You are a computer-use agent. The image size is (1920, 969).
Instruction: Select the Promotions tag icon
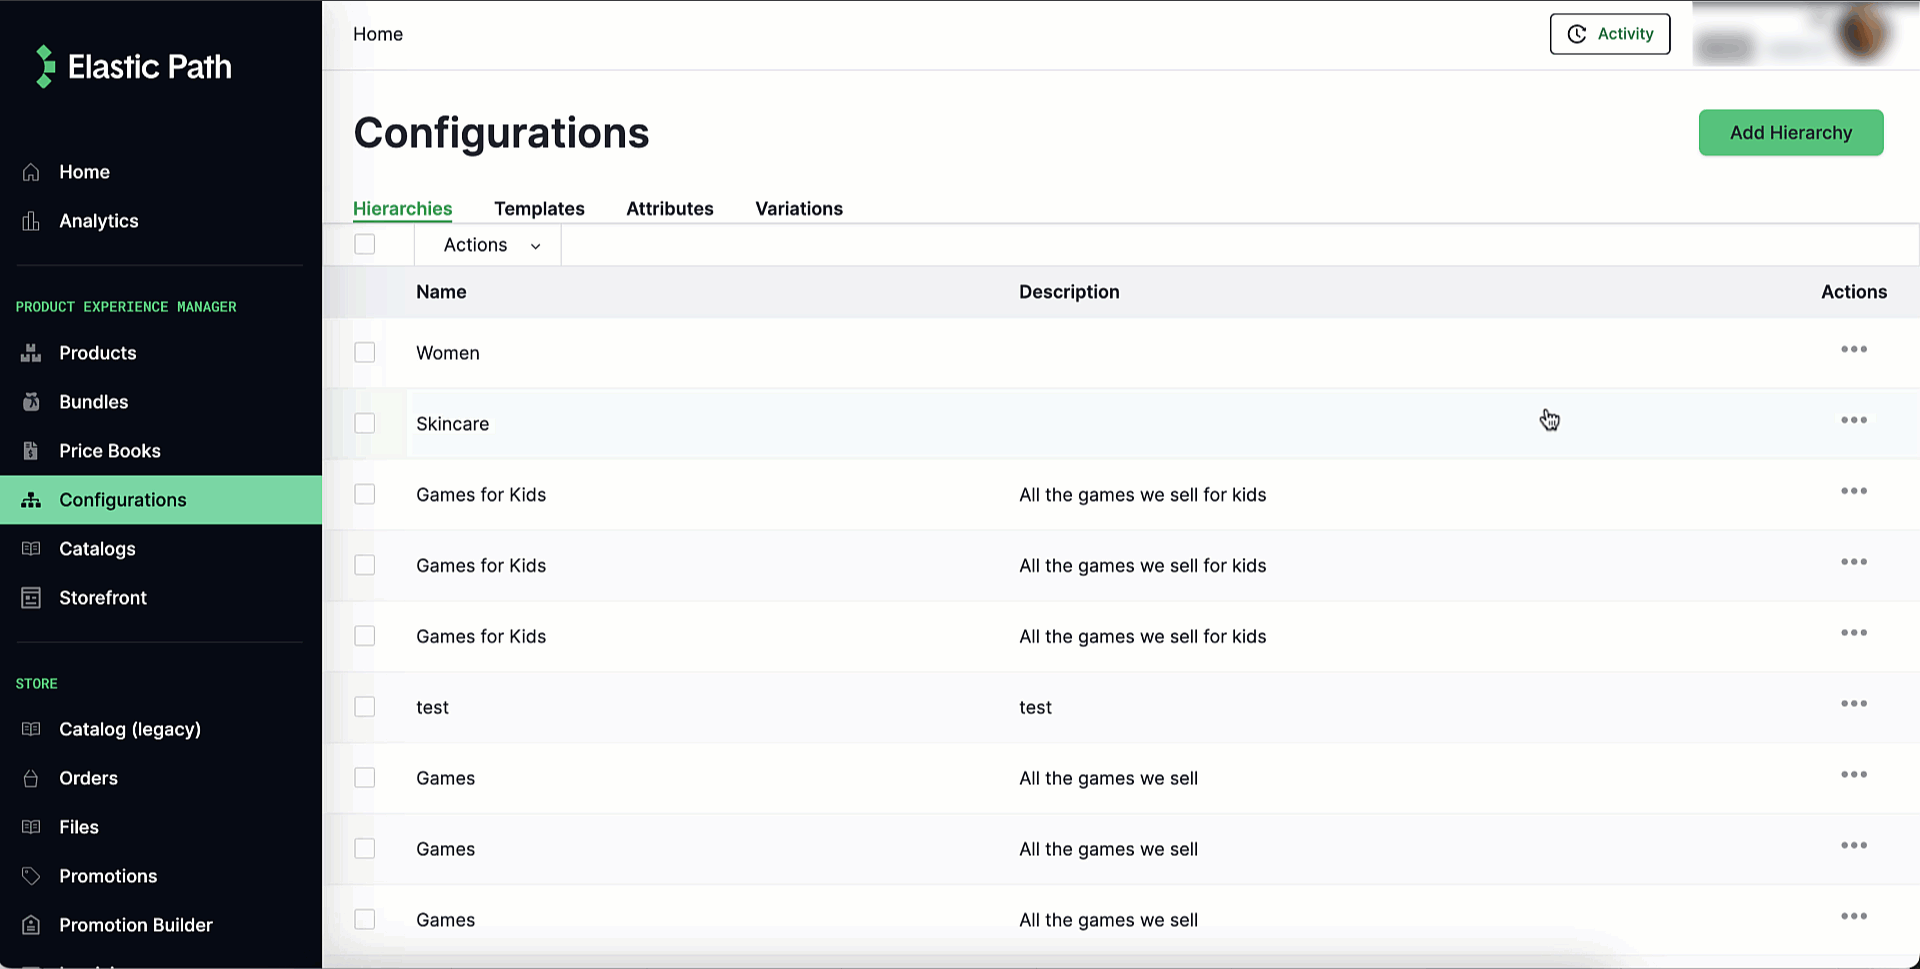[x=30, y=875]
